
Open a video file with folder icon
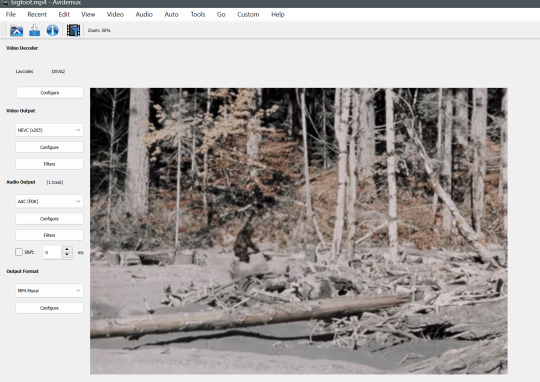(x=17, y=30)
